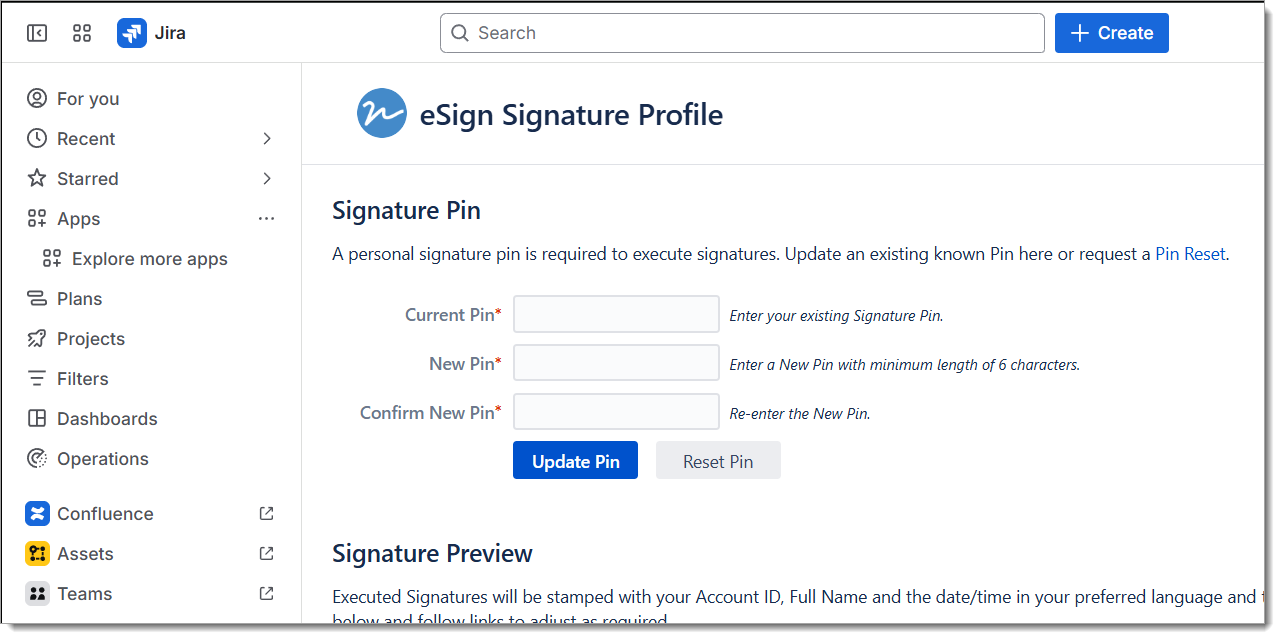Screen dimensions: 1280x639
Task: Click the Apps more options ellipsis
Action: (x=266, y=219)
